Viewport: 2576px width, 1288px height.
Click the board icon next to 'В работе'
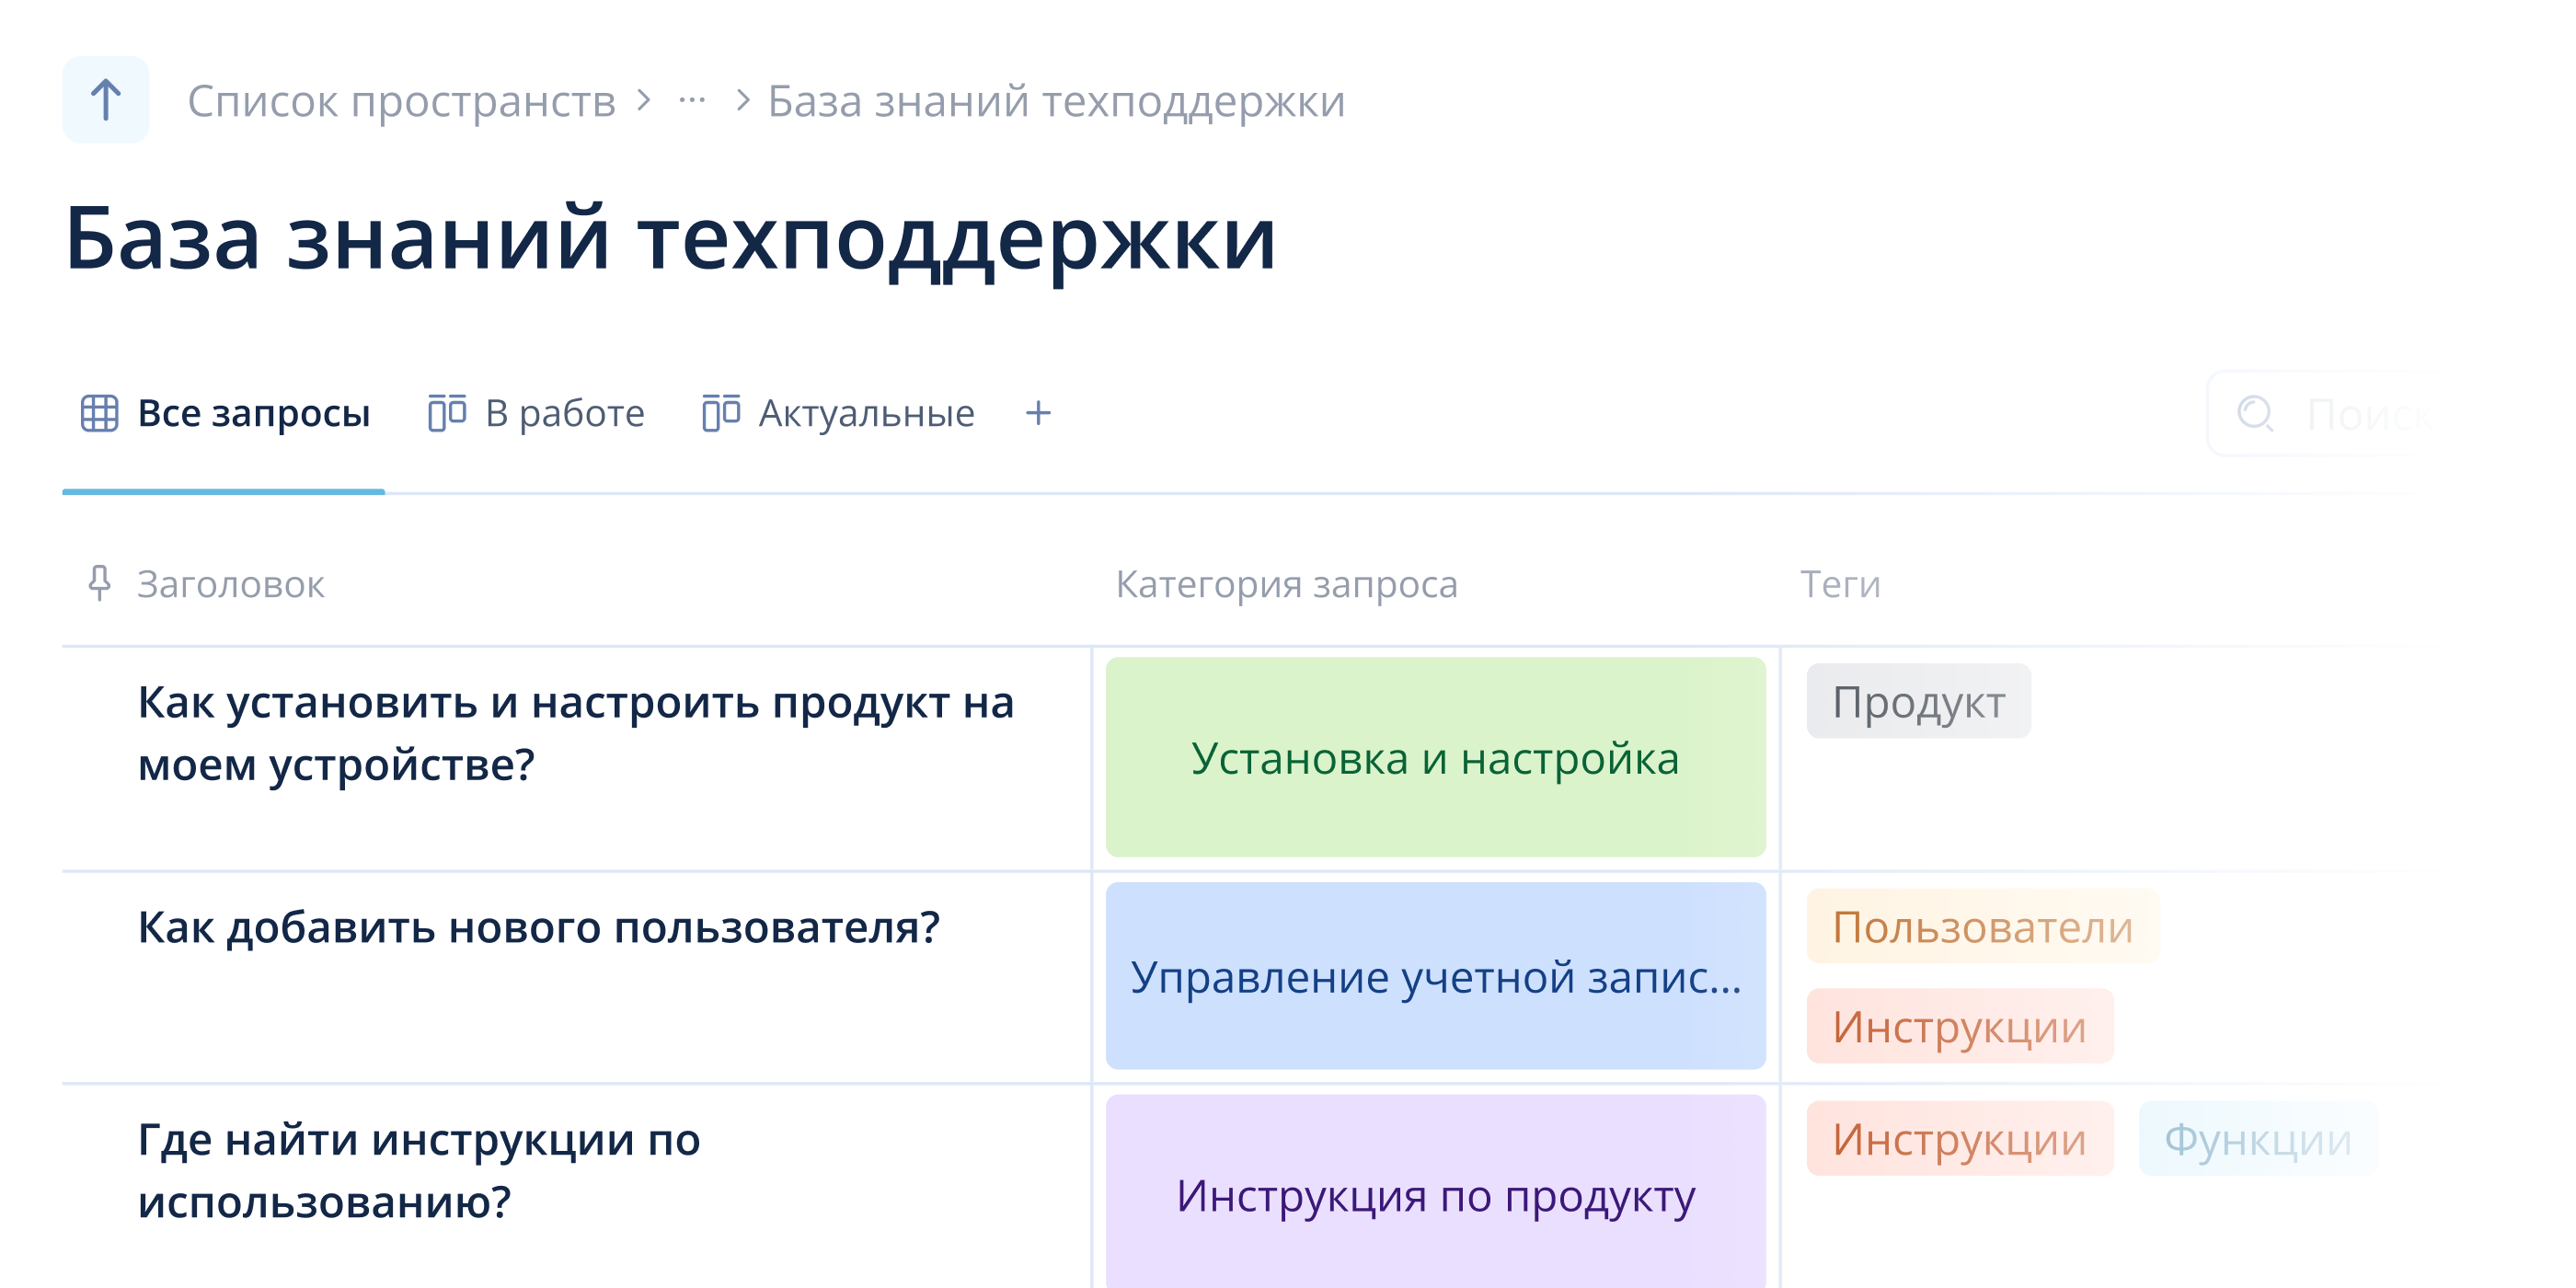click(x=447, y=413)
